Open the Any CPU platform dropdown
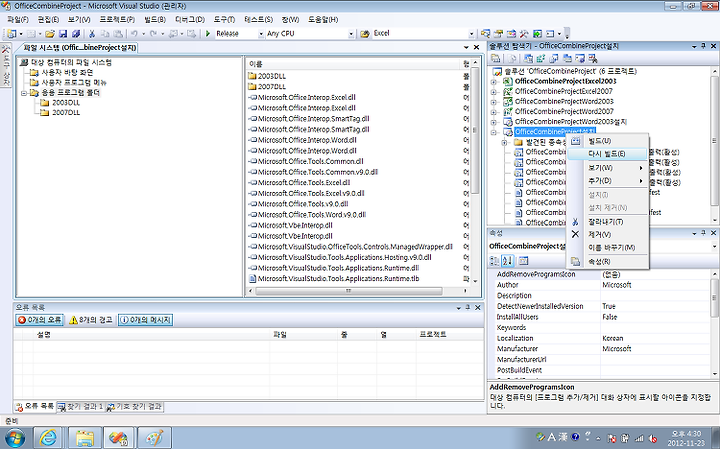Image resolution: width=720 pixels, height=449 pixels. 351,34
